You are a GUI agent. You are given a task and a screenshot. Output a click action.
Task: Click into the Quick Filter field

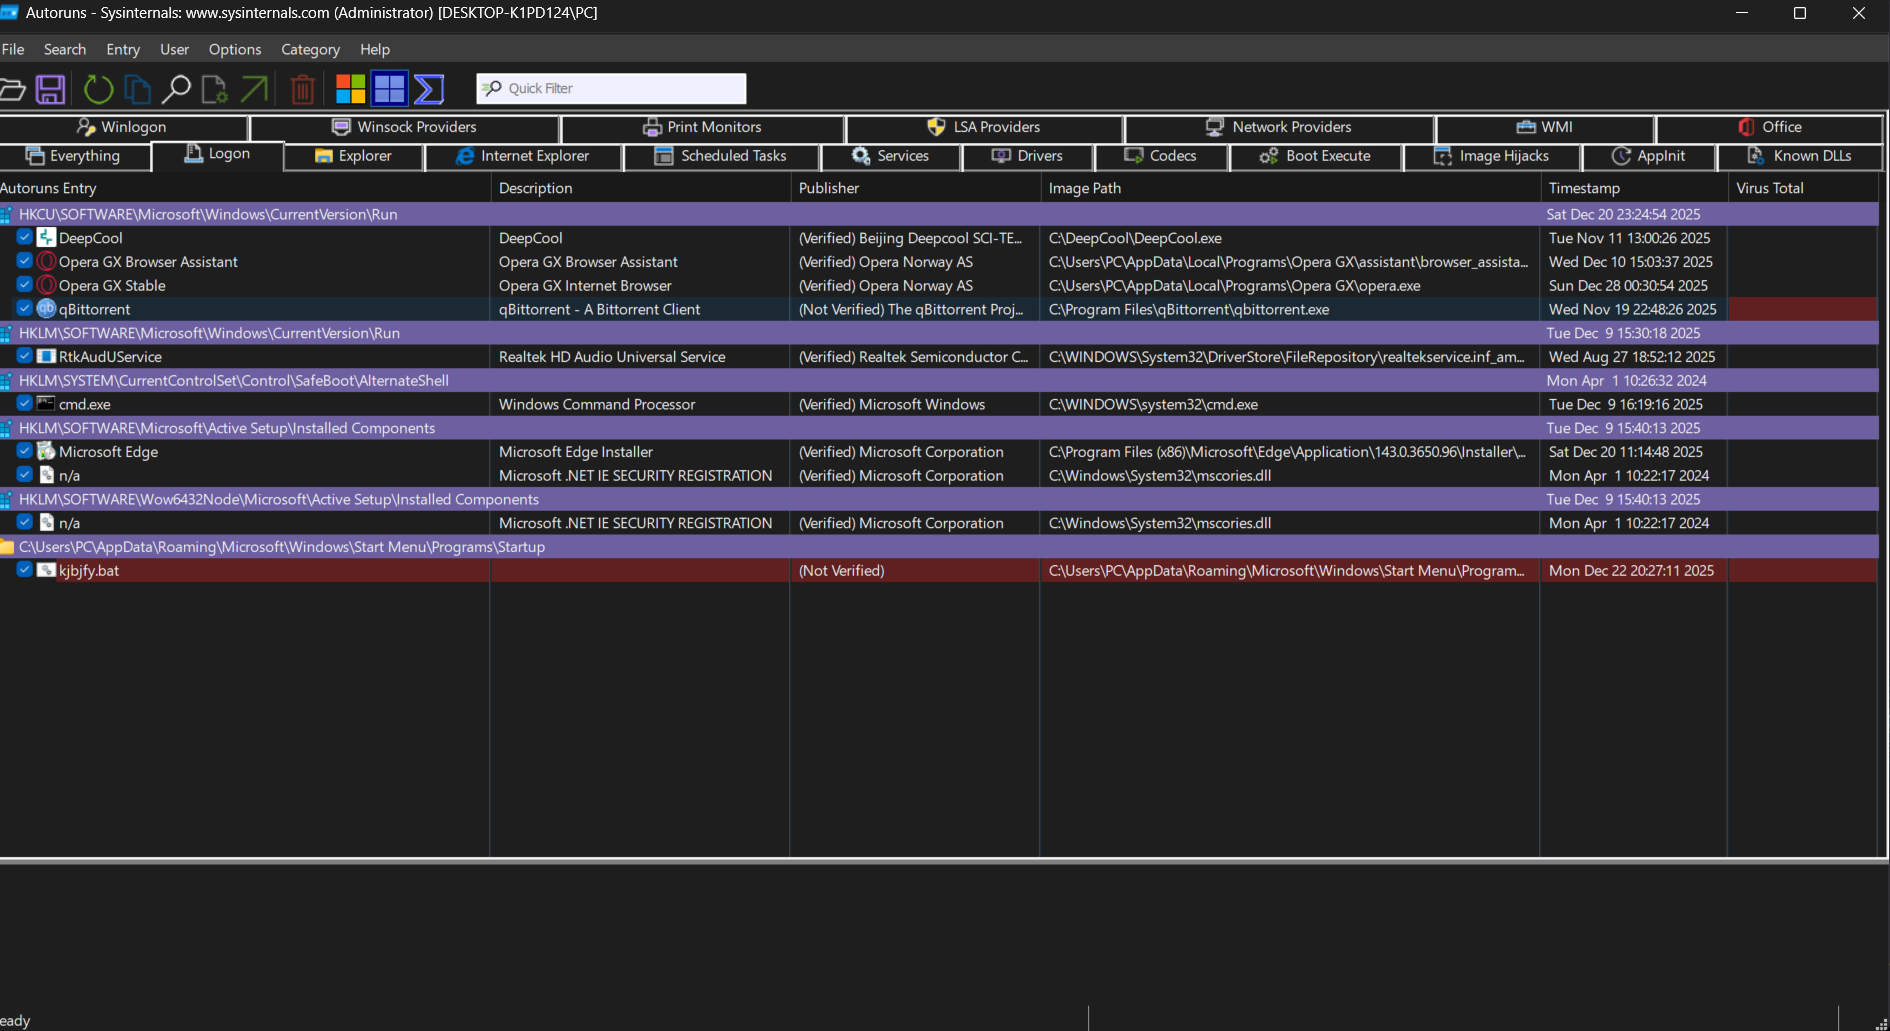(x=611, y=88)
